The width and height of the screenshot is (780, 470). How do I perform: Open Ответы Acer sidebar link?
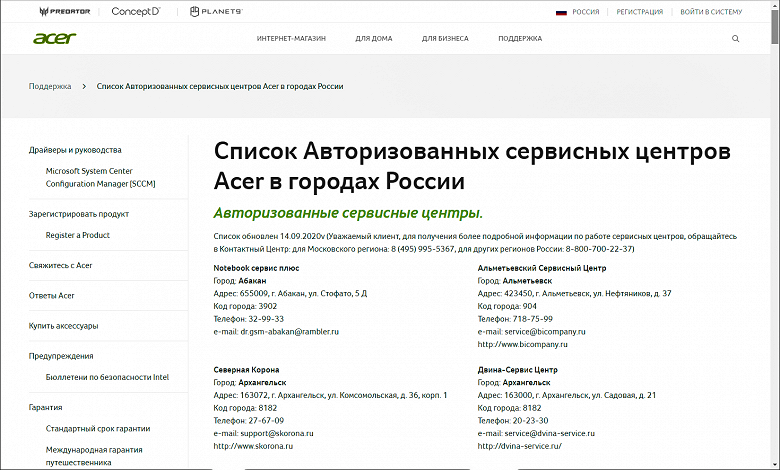[51, 296]
